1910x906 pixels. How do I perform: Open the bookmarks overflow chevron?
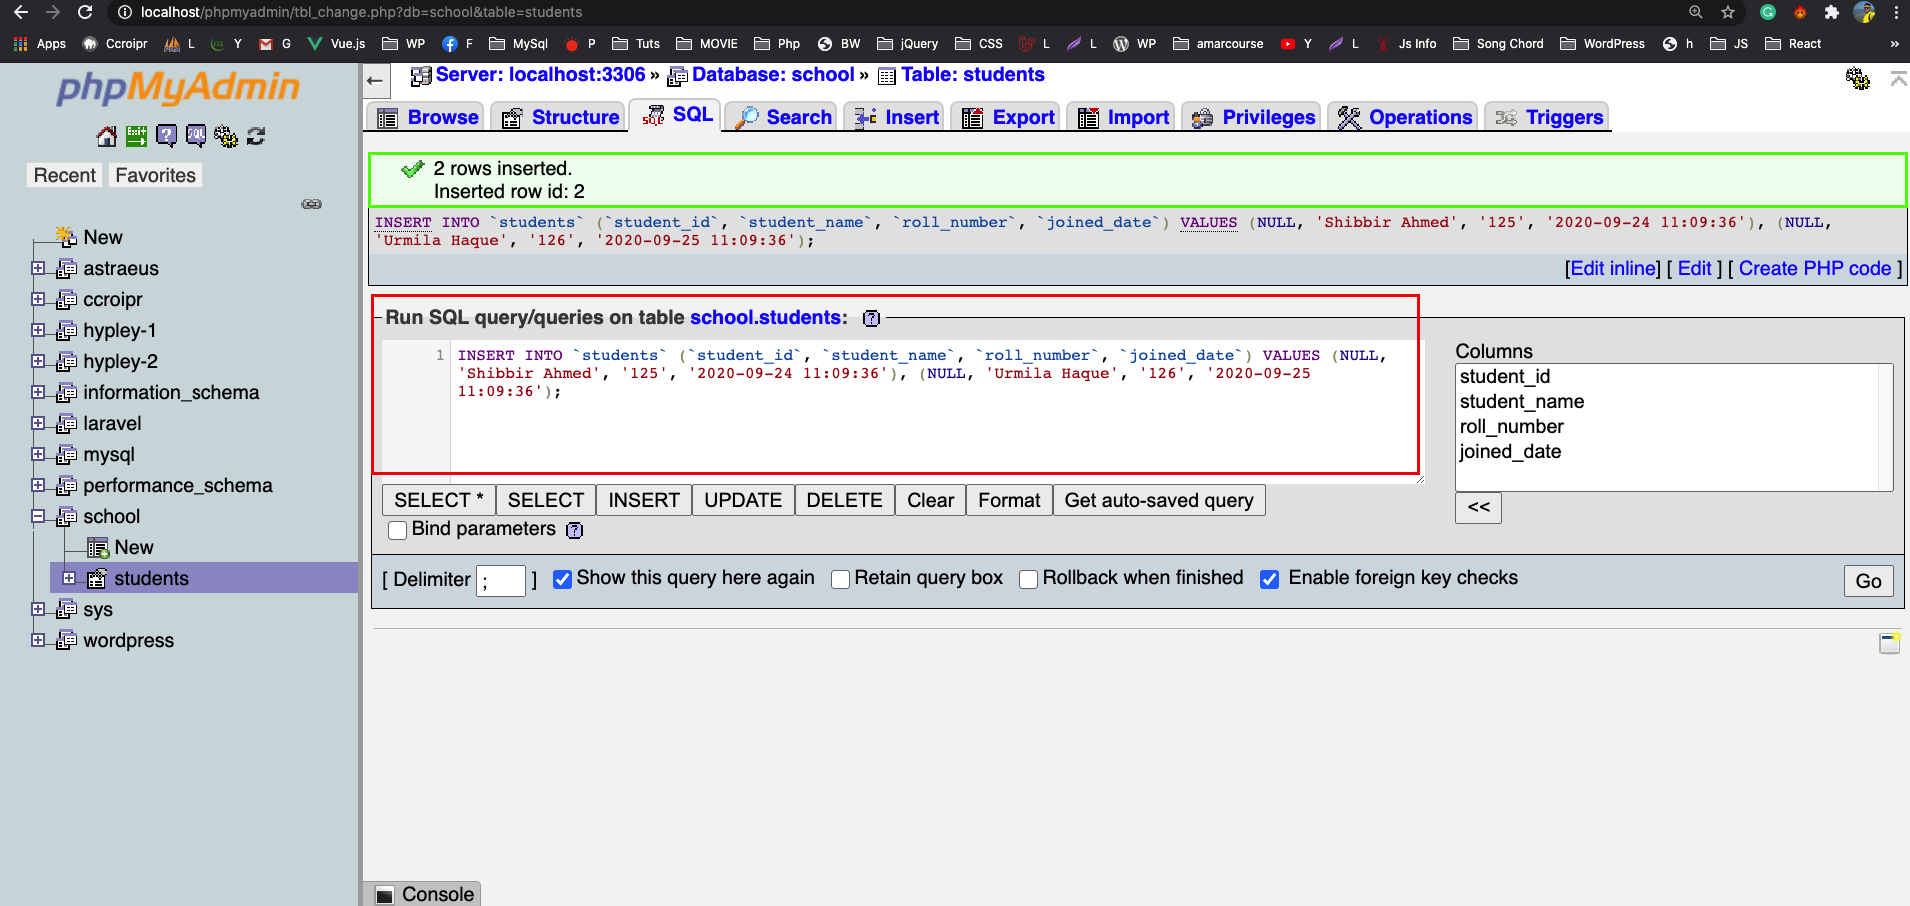[x=1894, y=44]
